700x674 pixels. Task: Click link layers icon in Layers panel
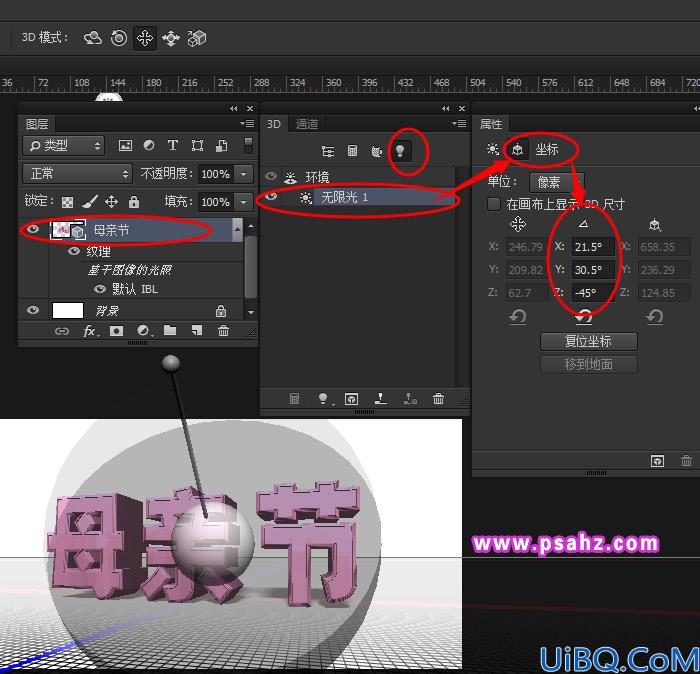coord(62,331)
